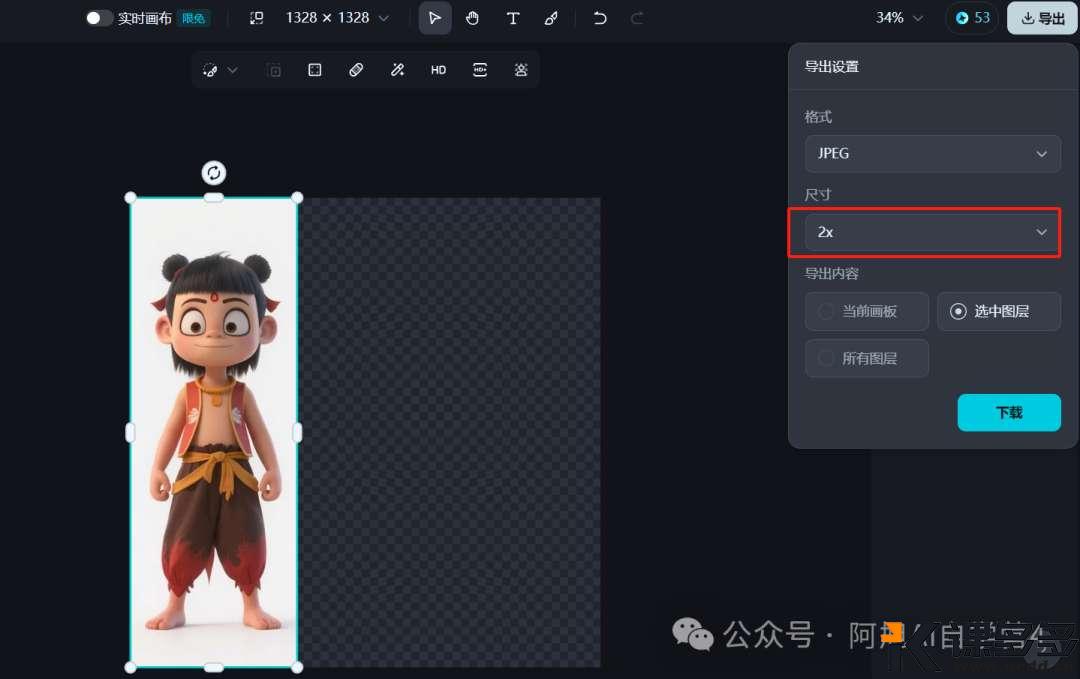Expand the inpaint tool options chevron
Image resolution: width=1080 pixels, height=679 pixels.
233,70
